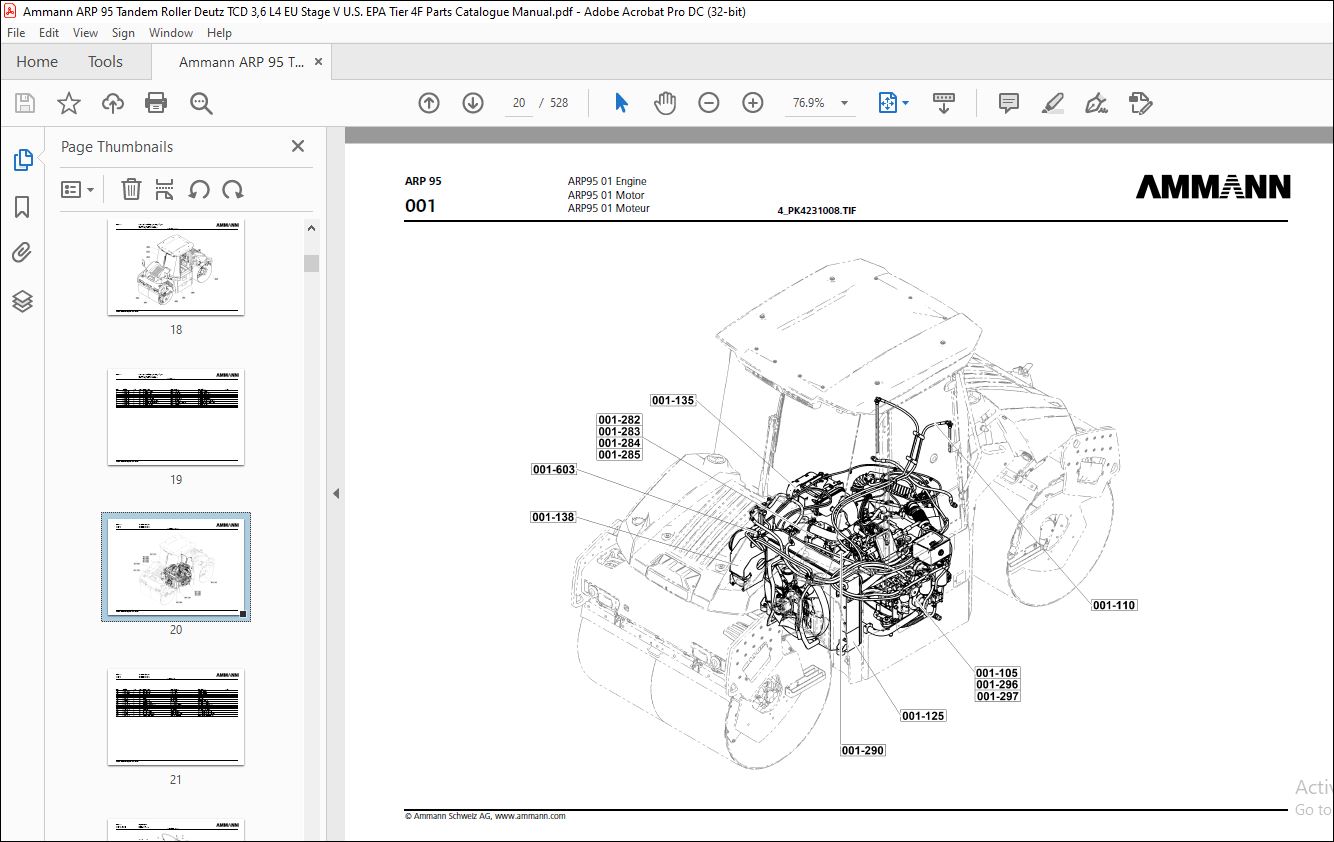Close the Ammann ARP 95 document tab
Viewport: 1334px width, 842px height.
(x=319, y=62)
